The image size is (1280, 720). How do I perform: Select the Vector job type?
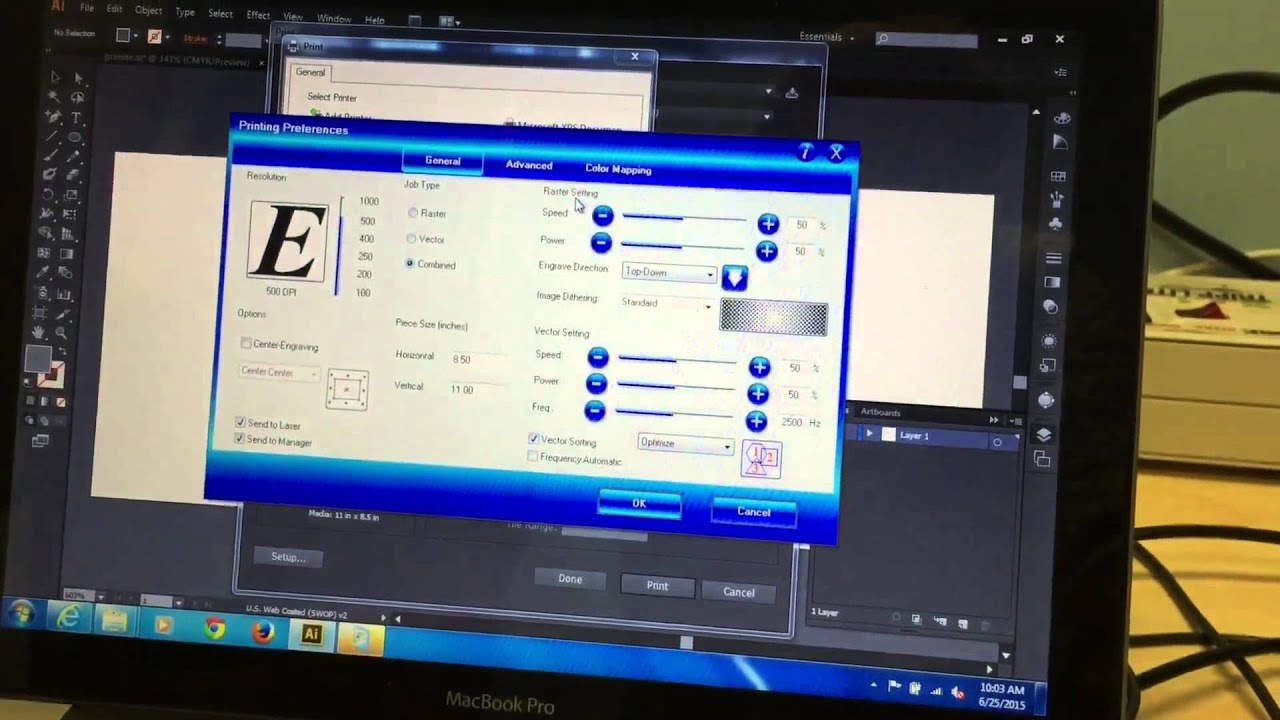pos(411,239)
